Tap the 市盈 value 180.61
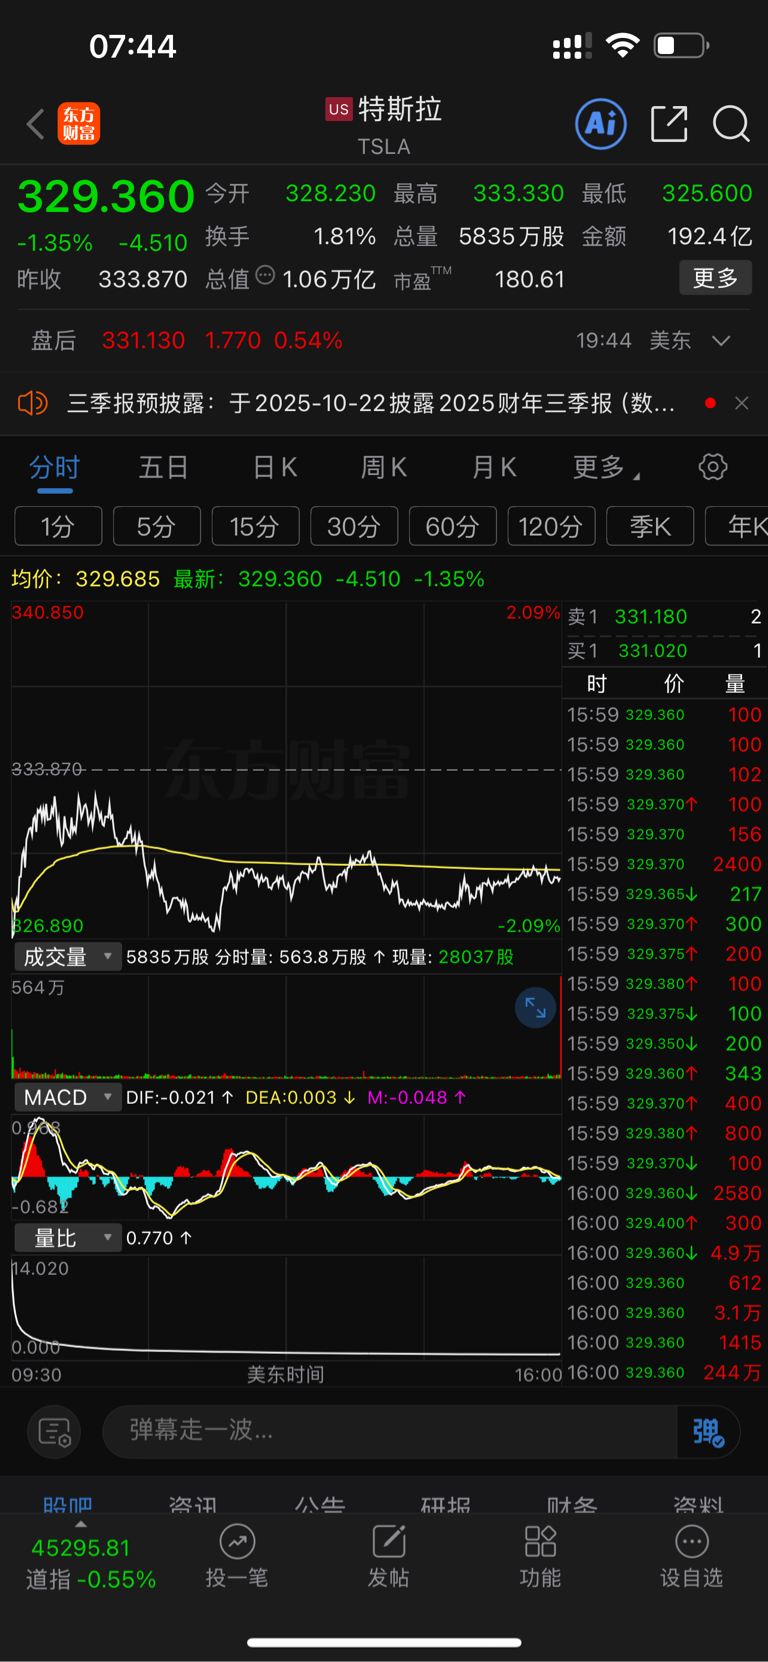 pos(530,279)
